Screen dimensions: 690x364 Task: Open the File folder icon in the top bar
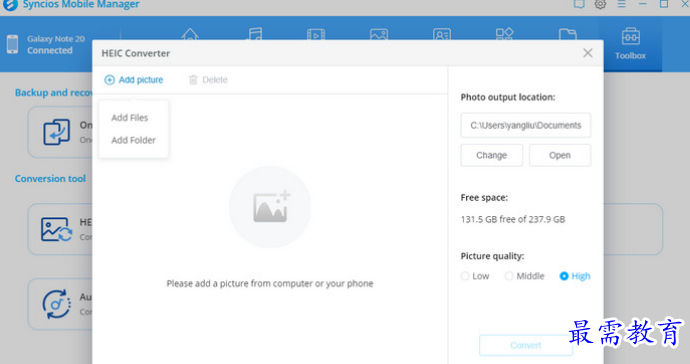[568, 34]
